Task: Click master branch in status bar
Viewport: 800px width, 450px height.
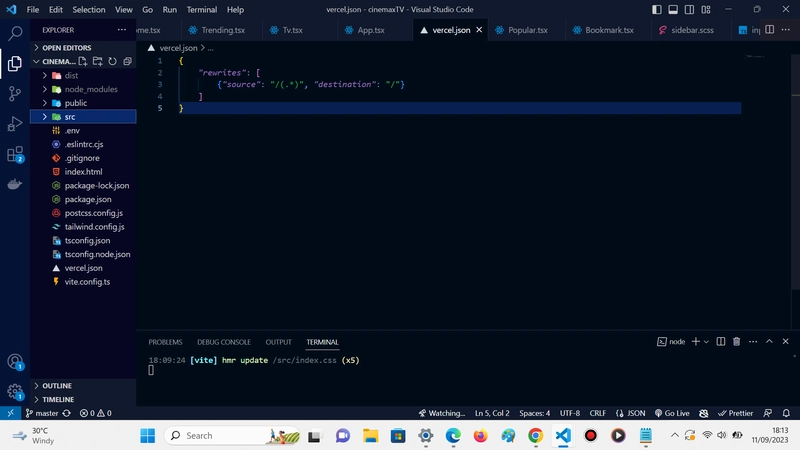Action: tap(42, 413)
